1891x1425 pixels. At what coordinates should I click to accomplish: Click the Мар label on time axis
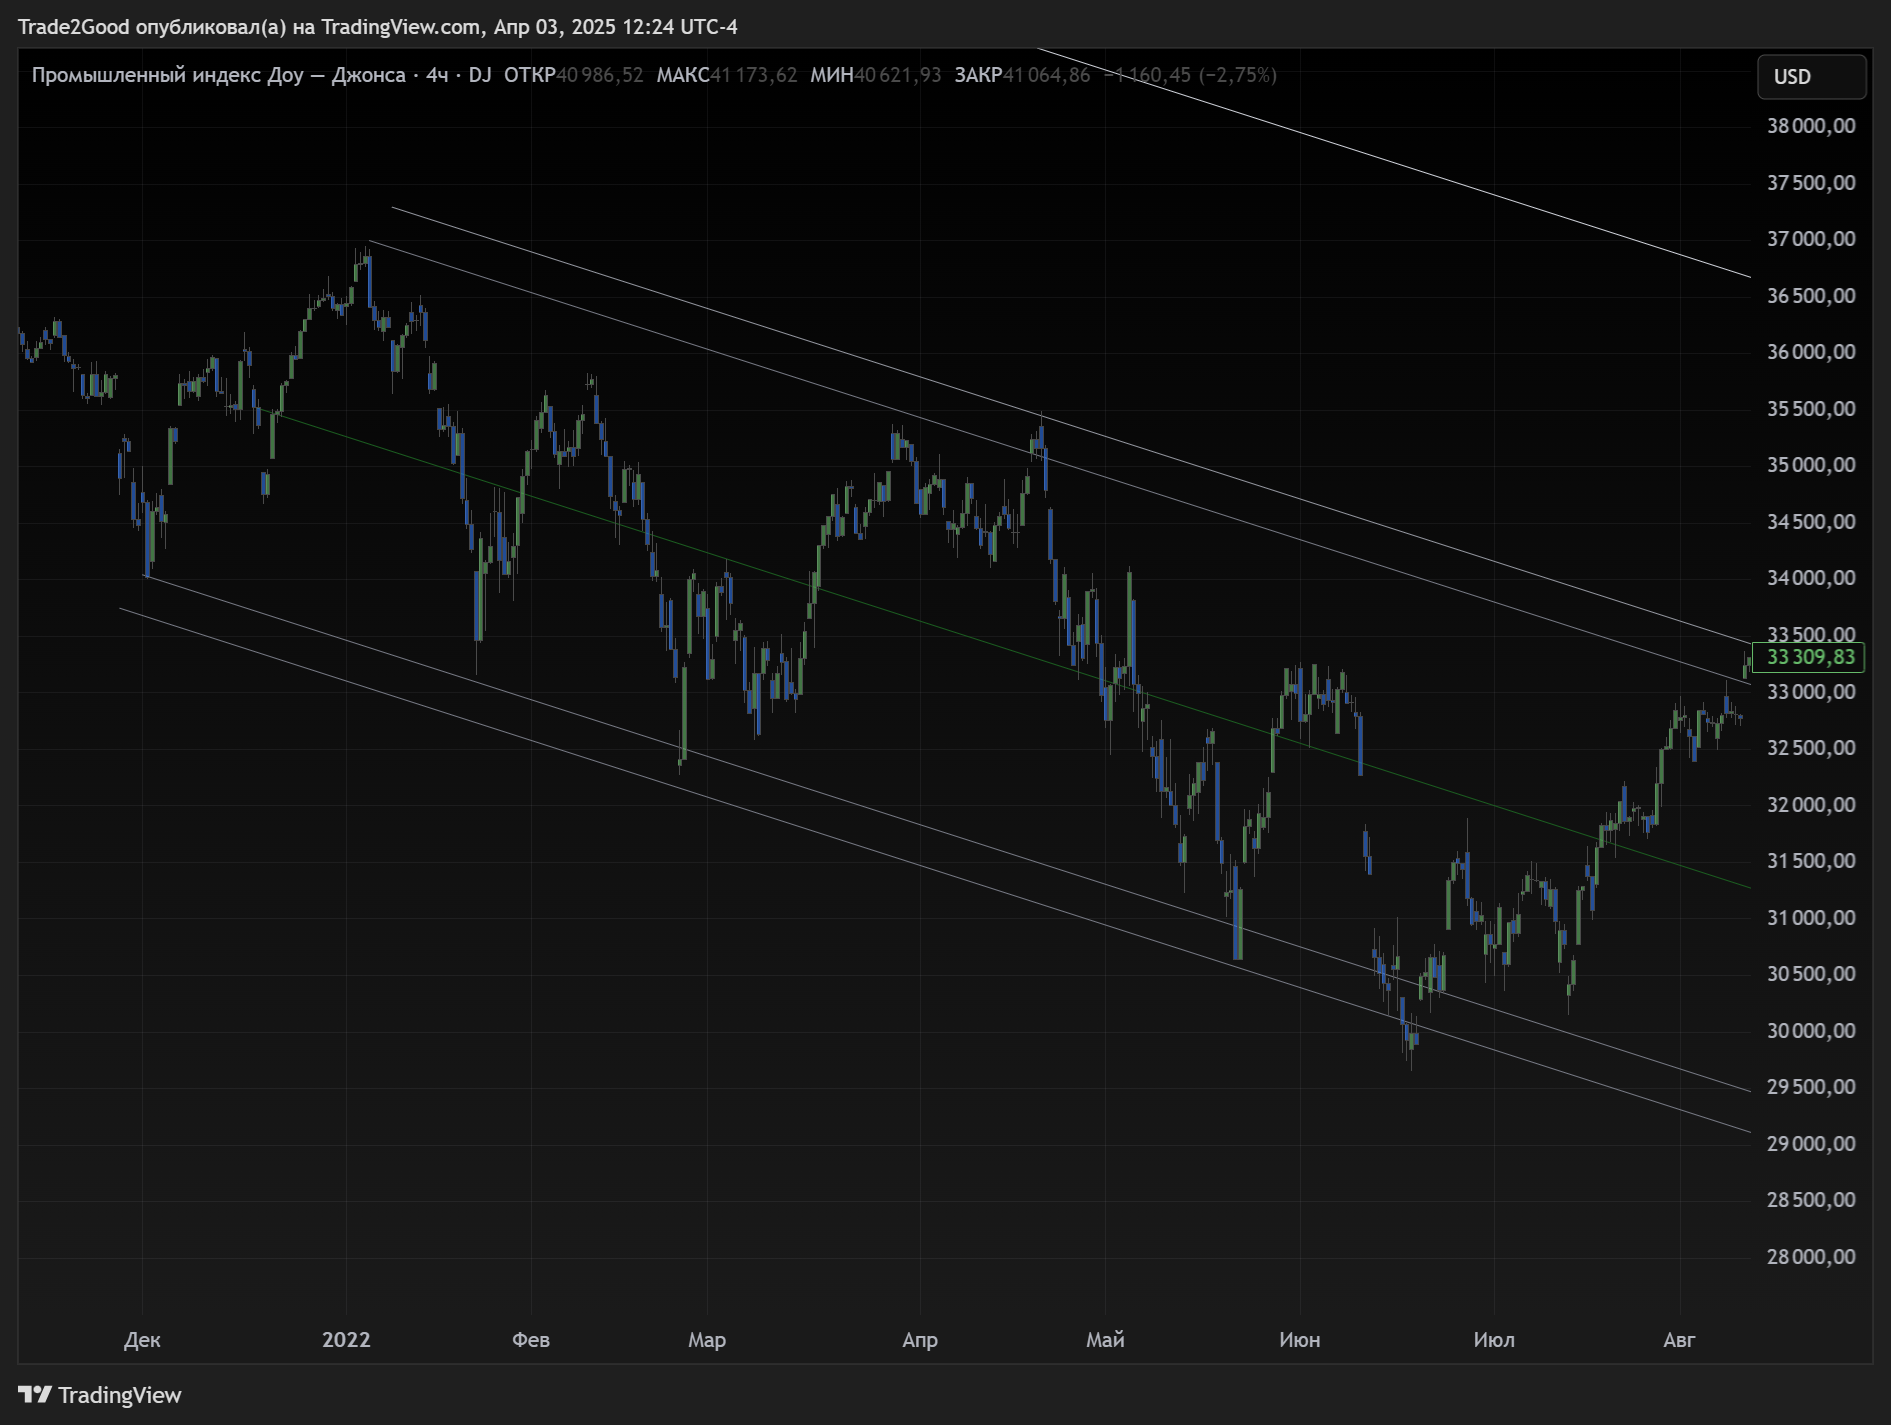pyautogui.click(x=707, y=1340)
